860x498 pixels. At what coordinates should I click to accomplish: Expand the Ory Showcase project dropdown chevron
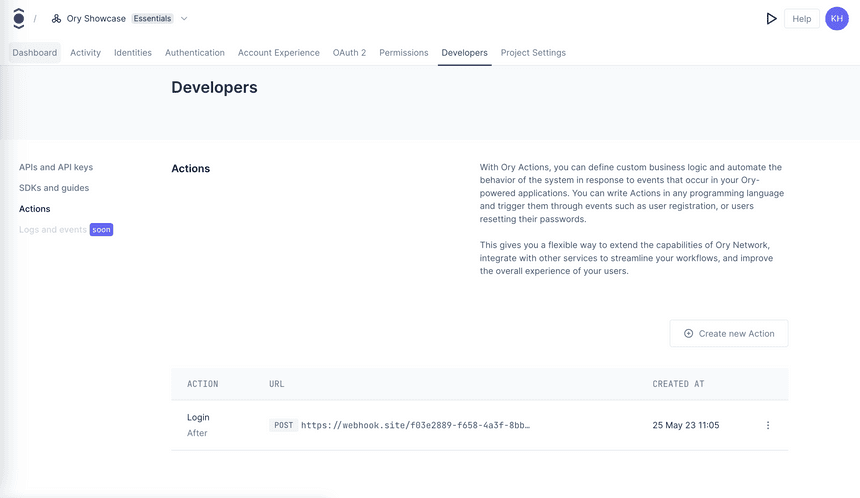pyautogui.click(x=184, y=19)
